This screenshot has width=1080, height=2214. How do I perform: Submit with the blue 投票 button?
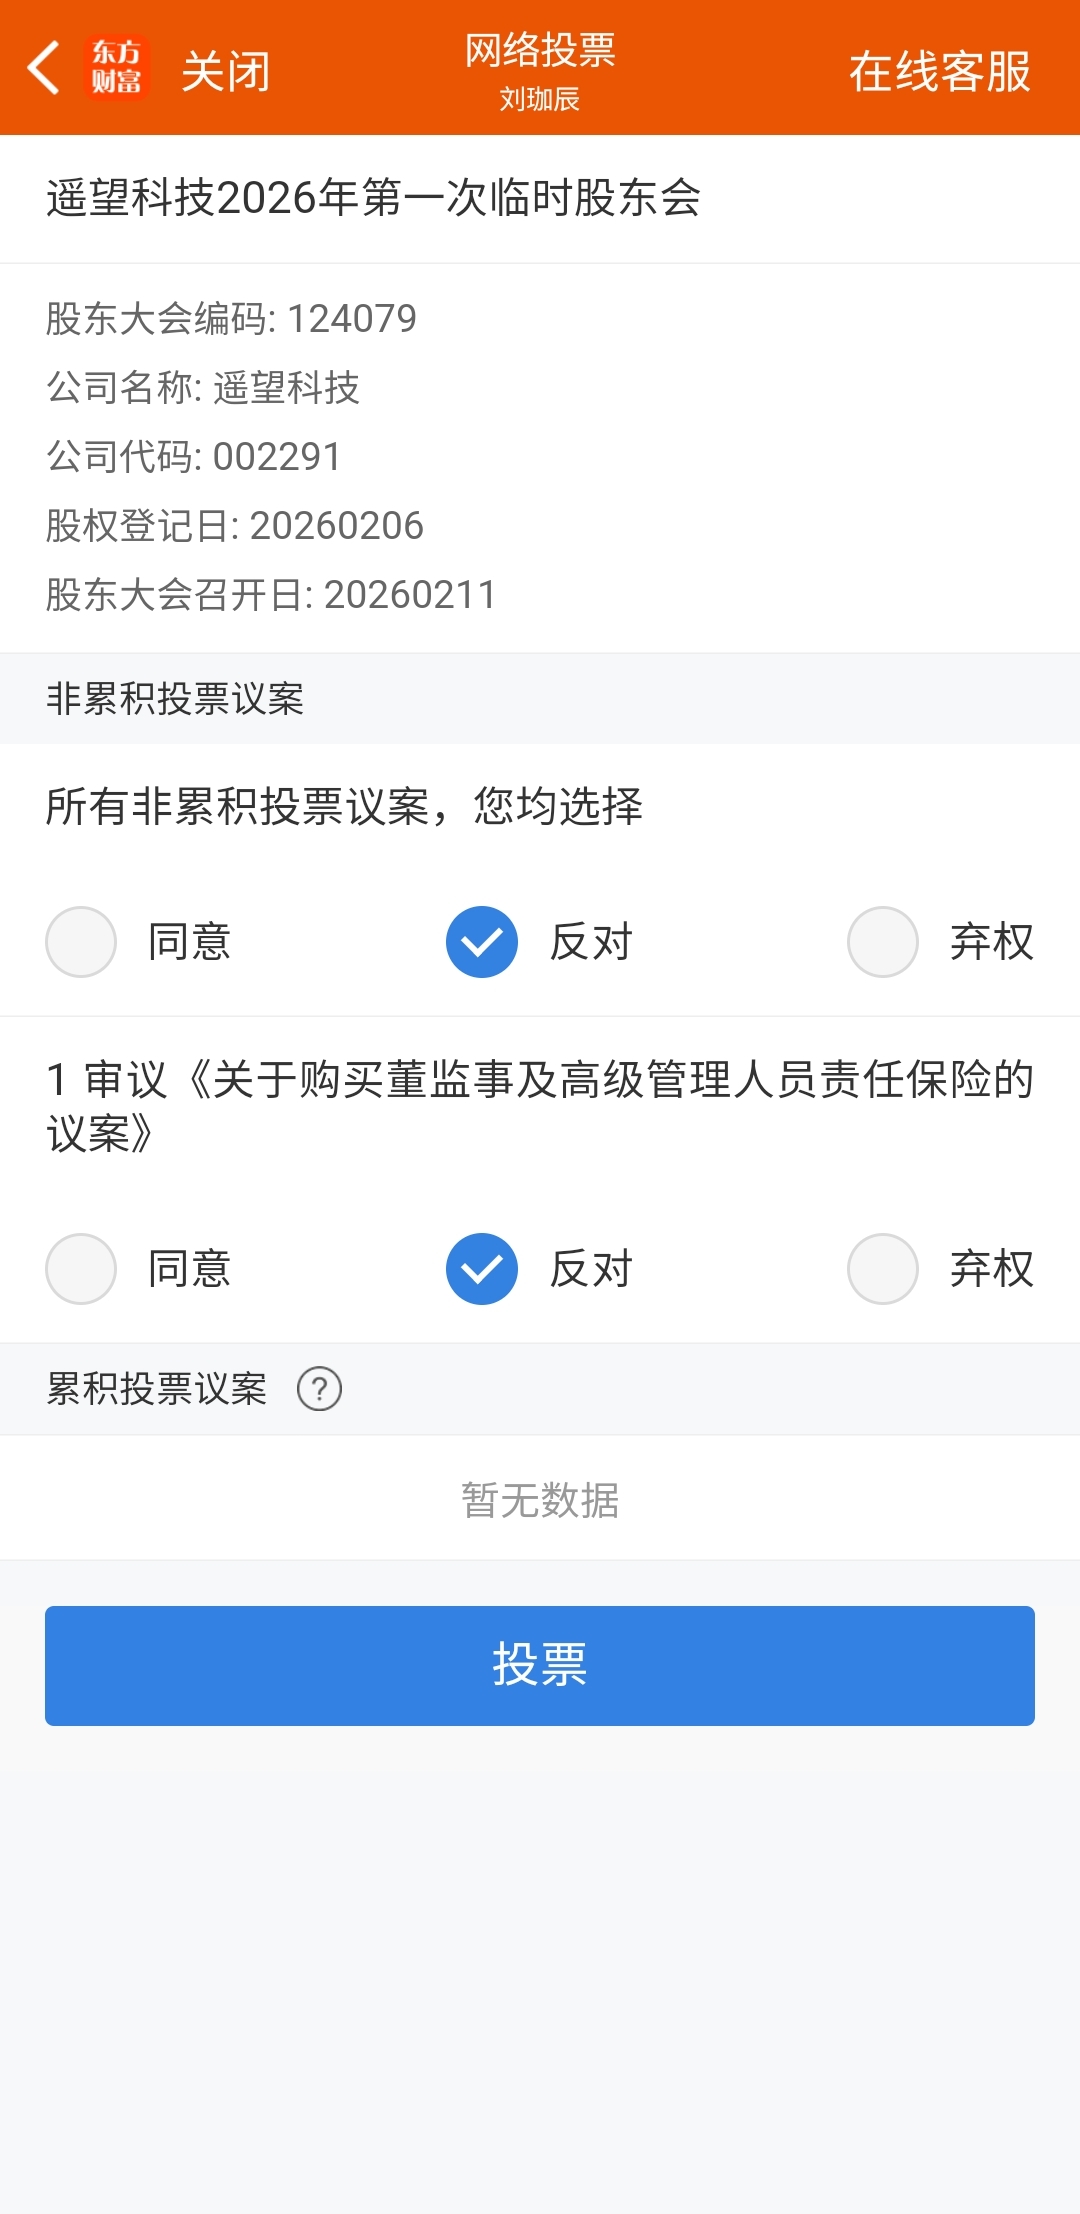click(540, 1665)
